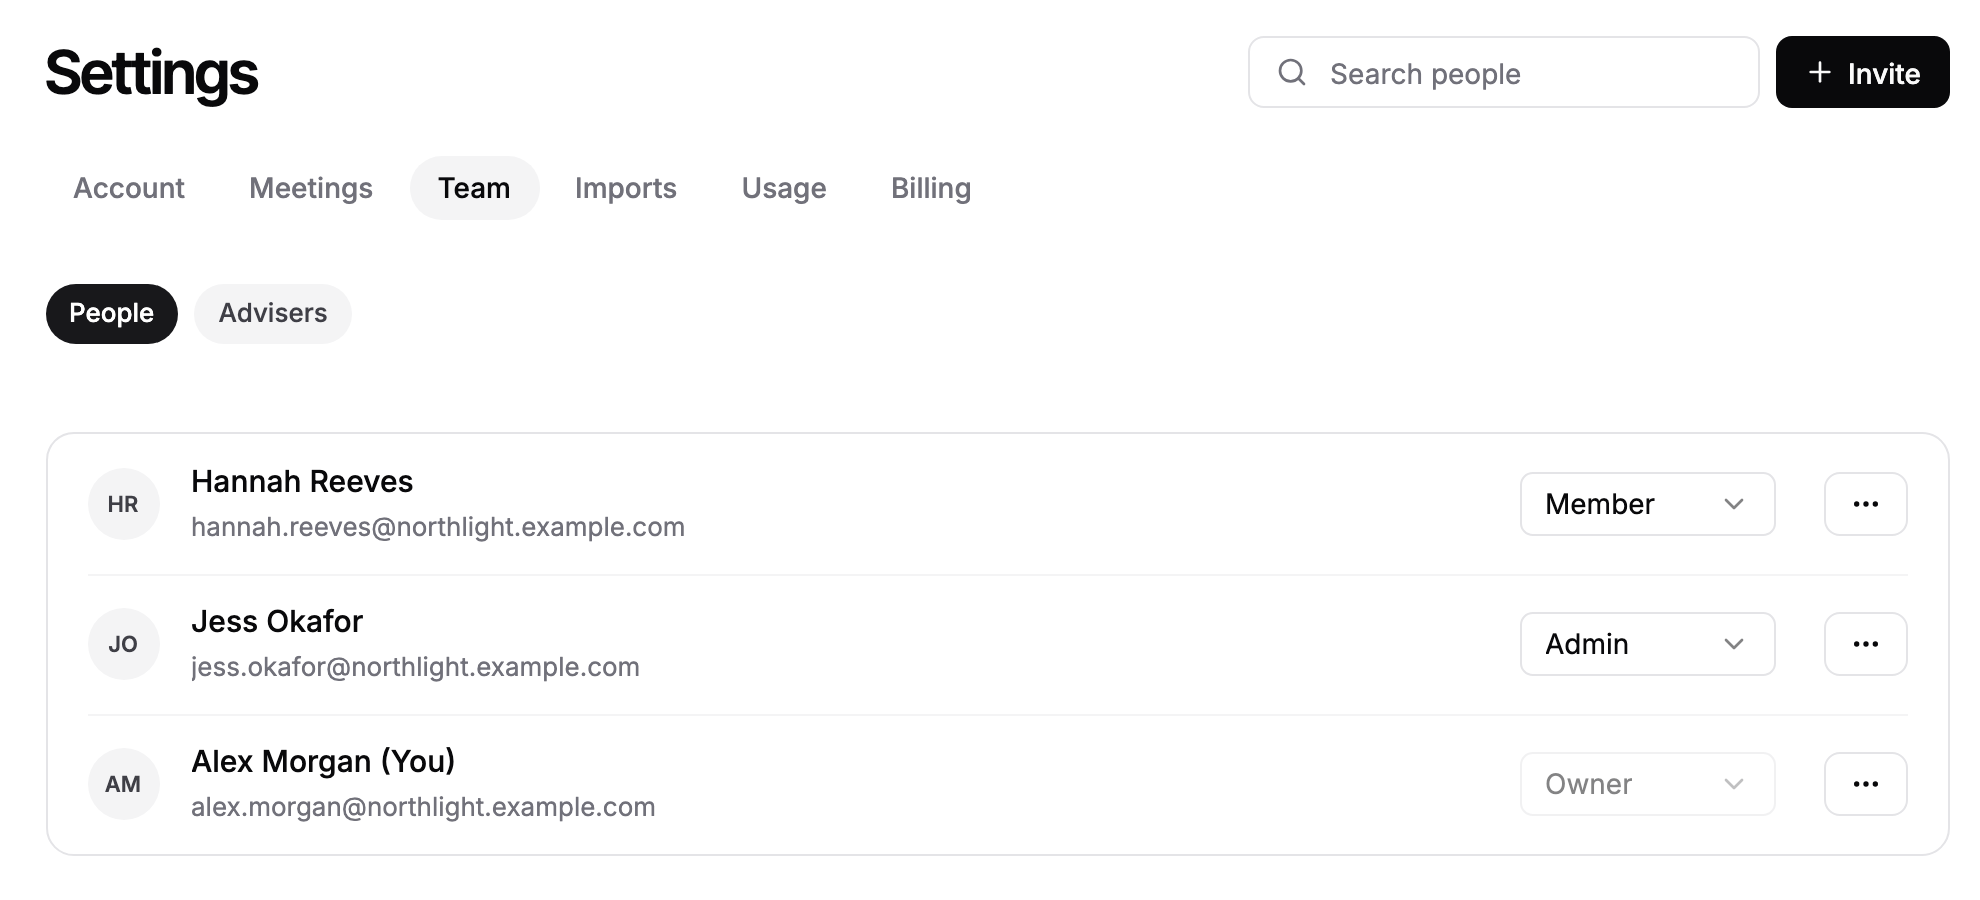
Task: Open more options for Hannah Reeves
Action: (1865, 504)
